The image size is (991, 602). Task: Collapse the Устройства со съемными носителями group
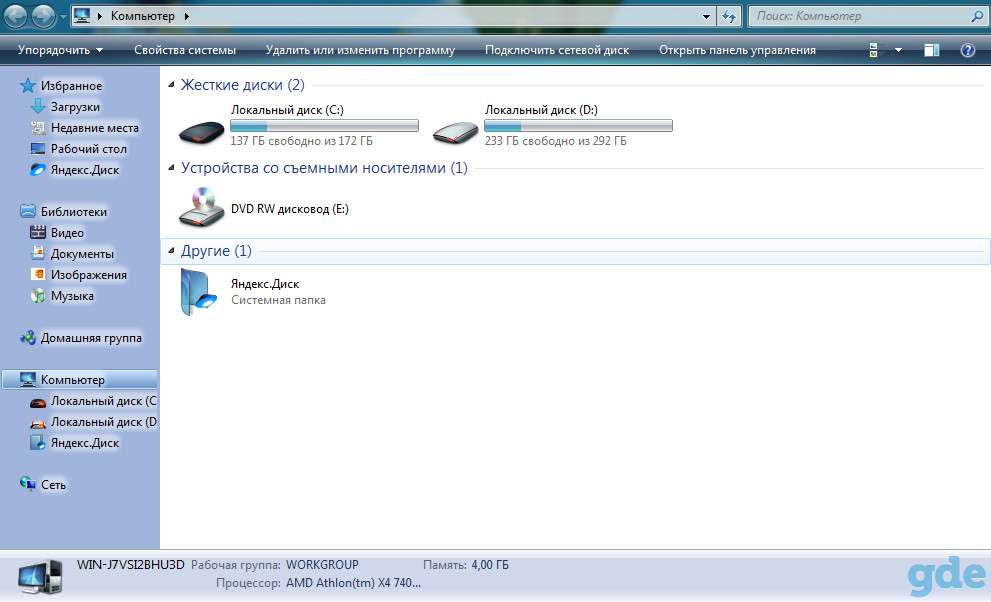point(171,167)
